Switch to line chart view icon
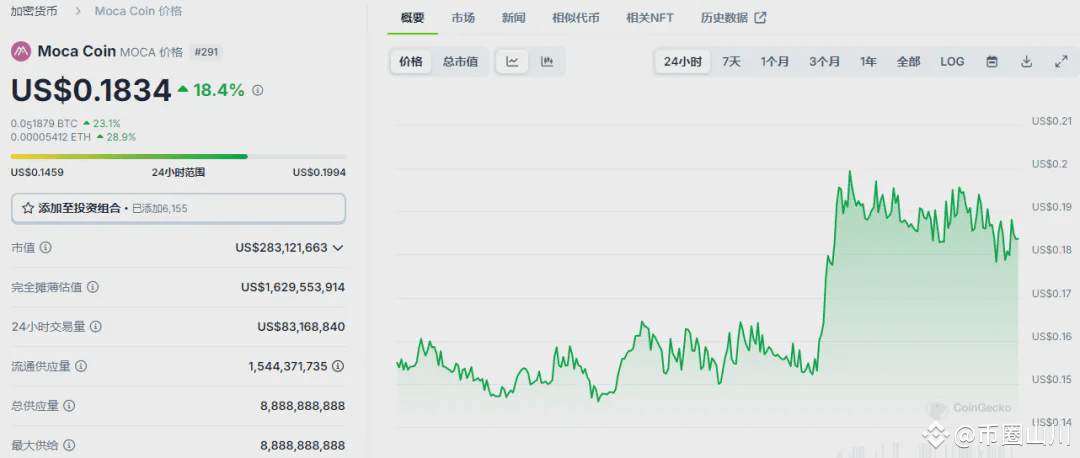The height and width of the screenshot is (458, 1080). (512, 62)
